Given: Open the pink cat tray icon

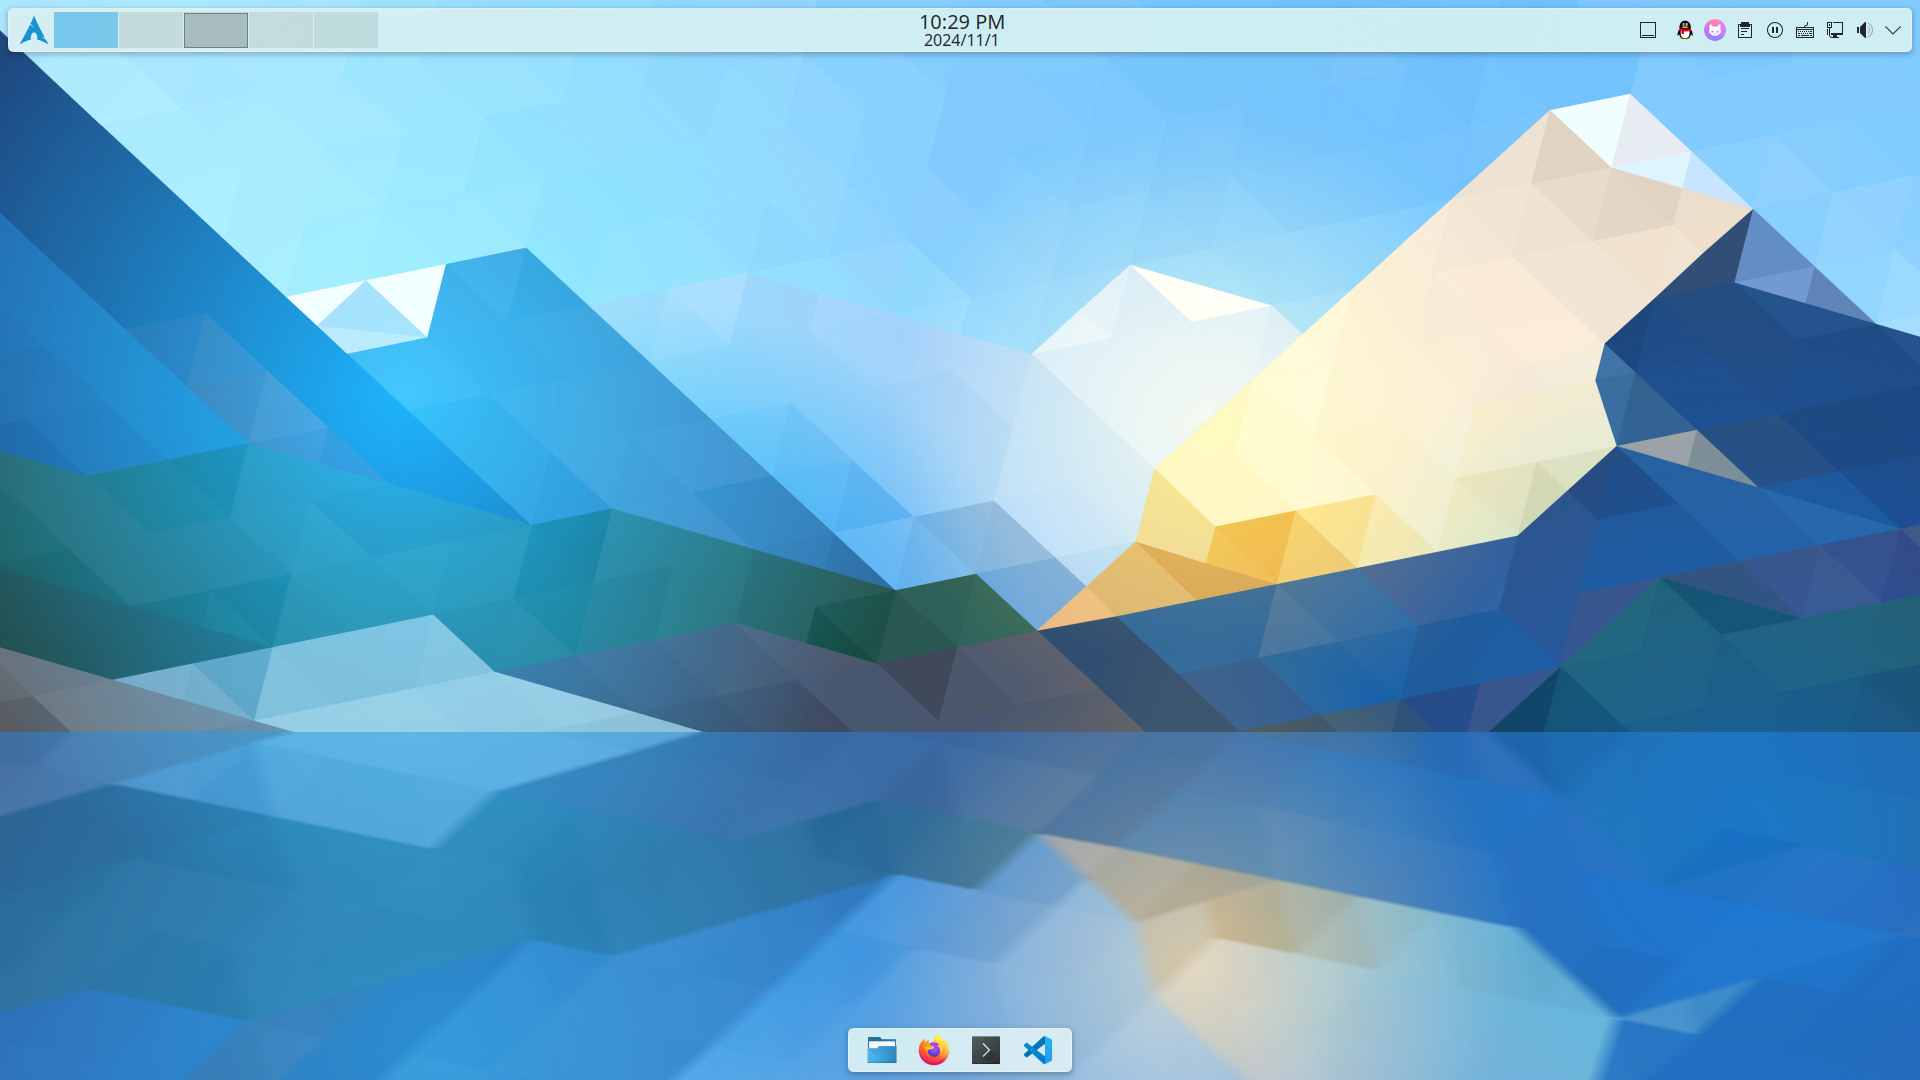Looking at the screenshot, I should pyautogui.click(x=1715, y=30).
